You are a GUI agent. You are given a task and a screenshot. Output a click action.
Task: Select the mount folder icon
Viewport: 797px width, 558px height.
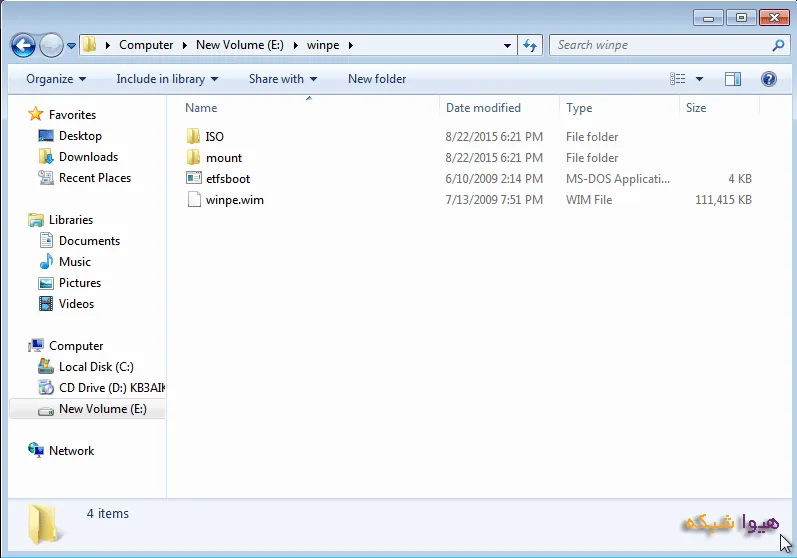click(193, 158)
